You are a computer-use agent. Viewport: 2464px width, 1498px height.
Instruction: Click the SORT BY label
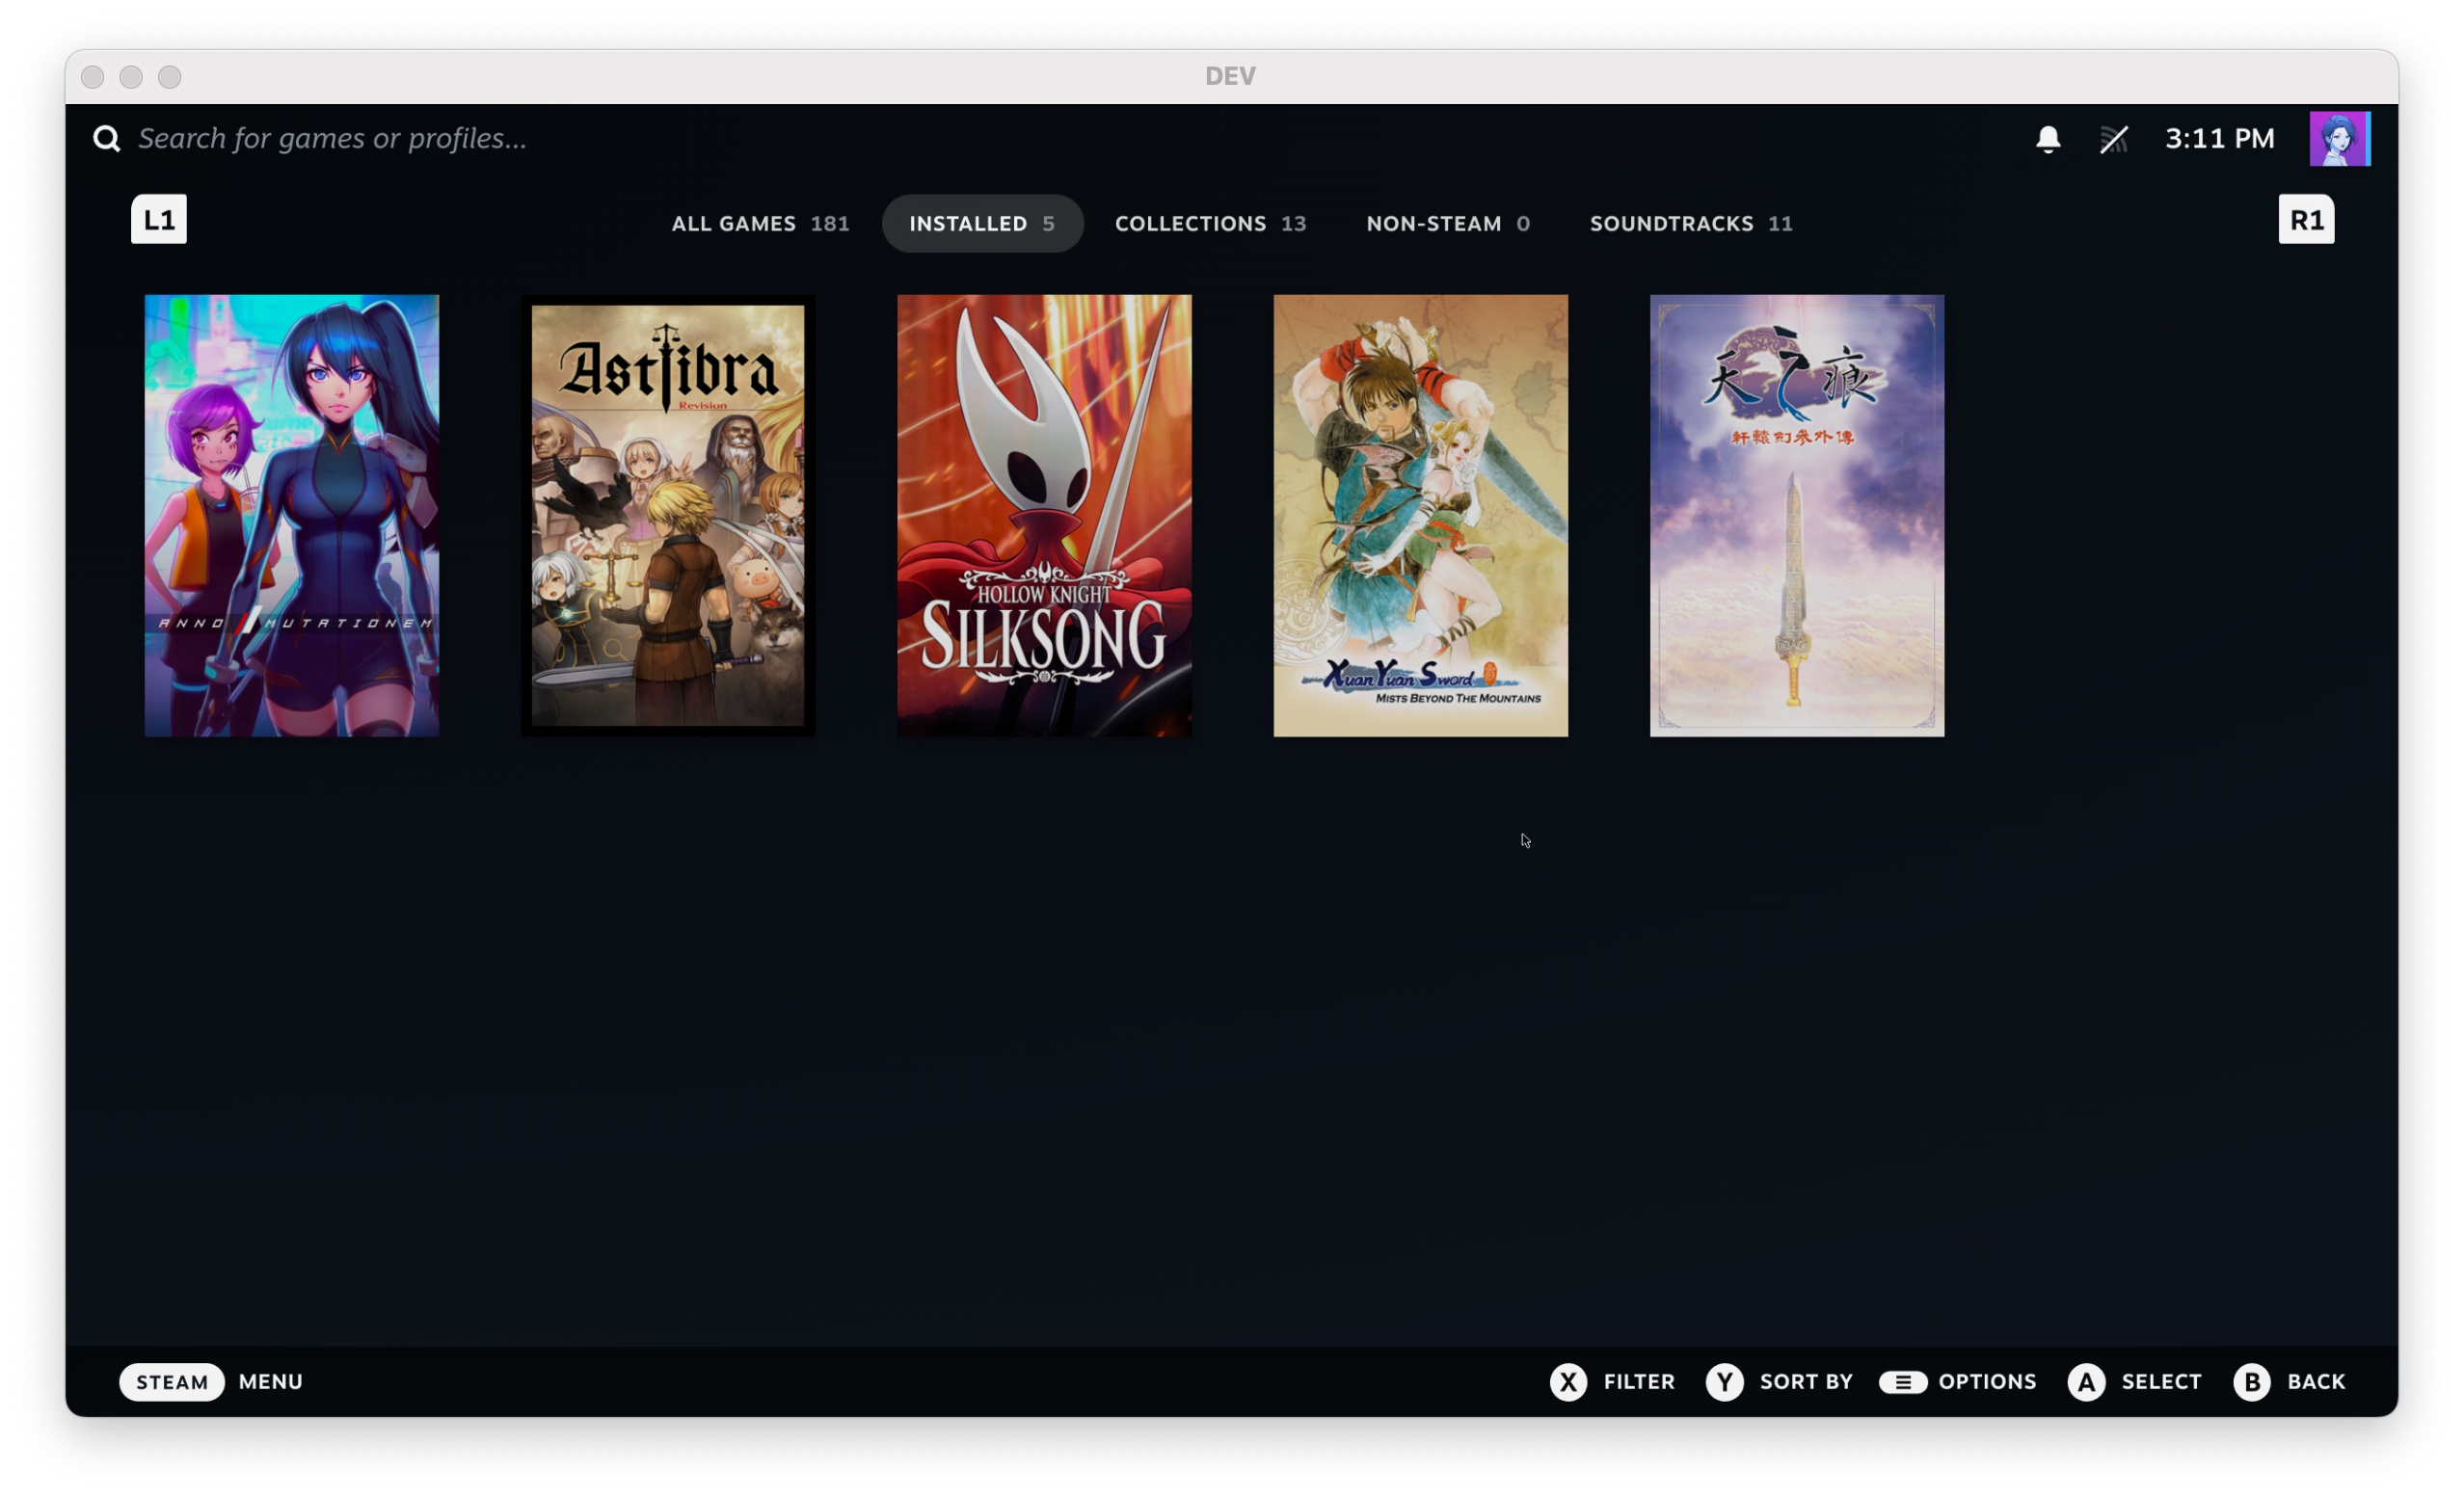1806,1382
